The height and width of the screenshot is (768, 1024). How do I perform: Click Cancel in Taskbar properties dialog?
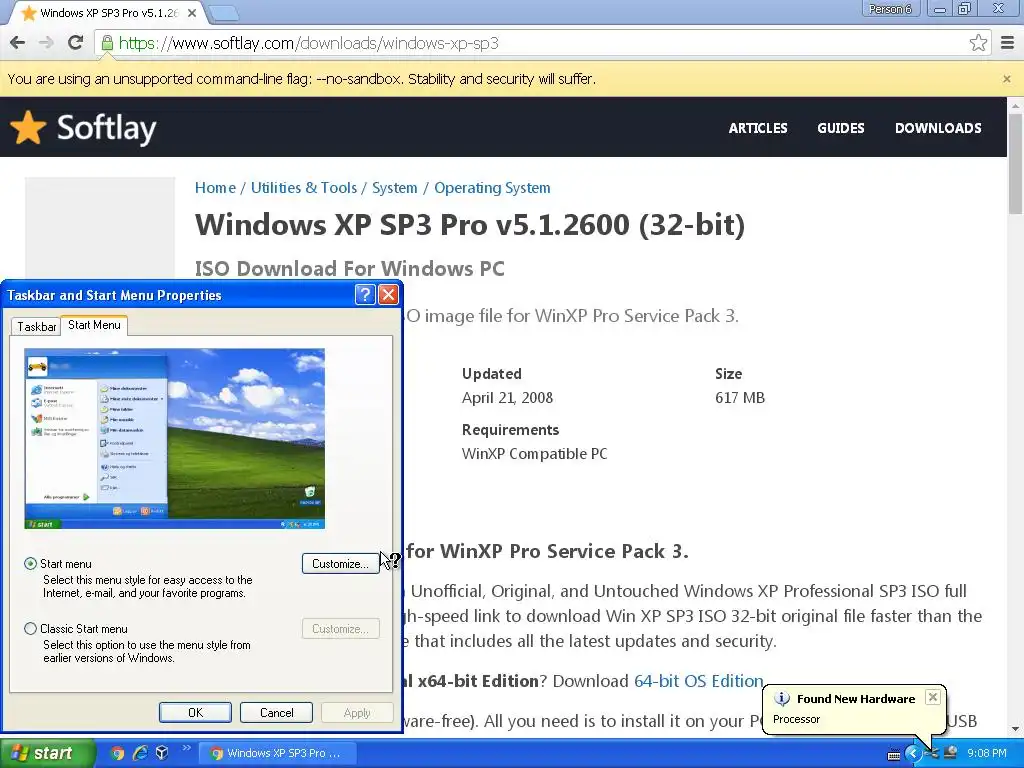276,712
